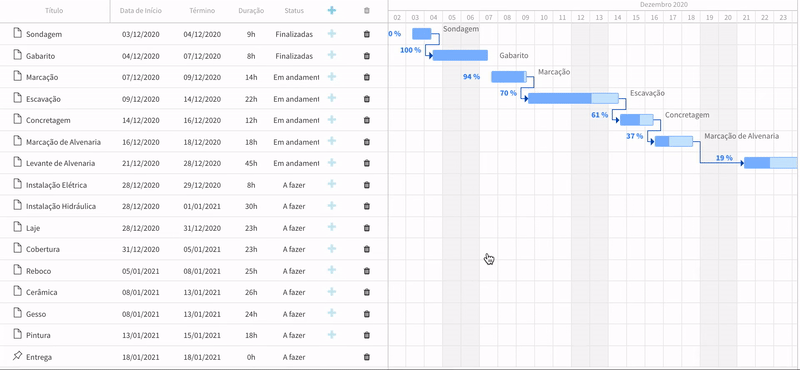Click the Marcação progress bar in the chart
800x370 pixels.
(509, 77)
